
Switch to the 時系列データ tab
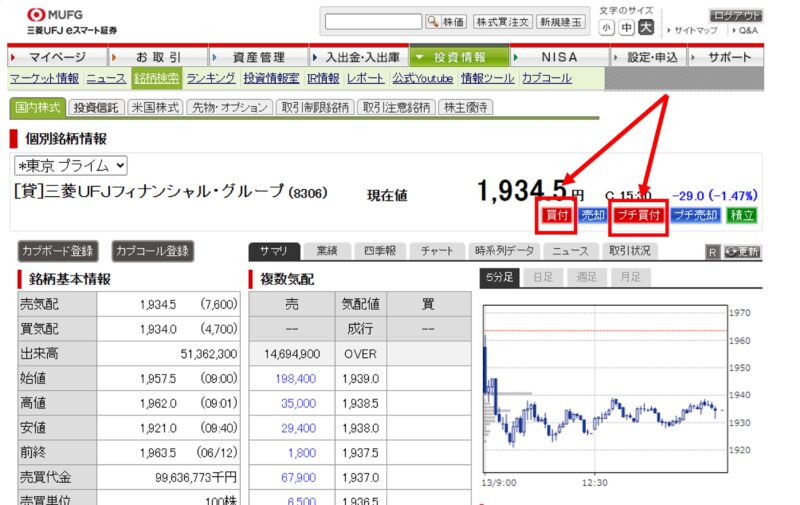[504, 251]
